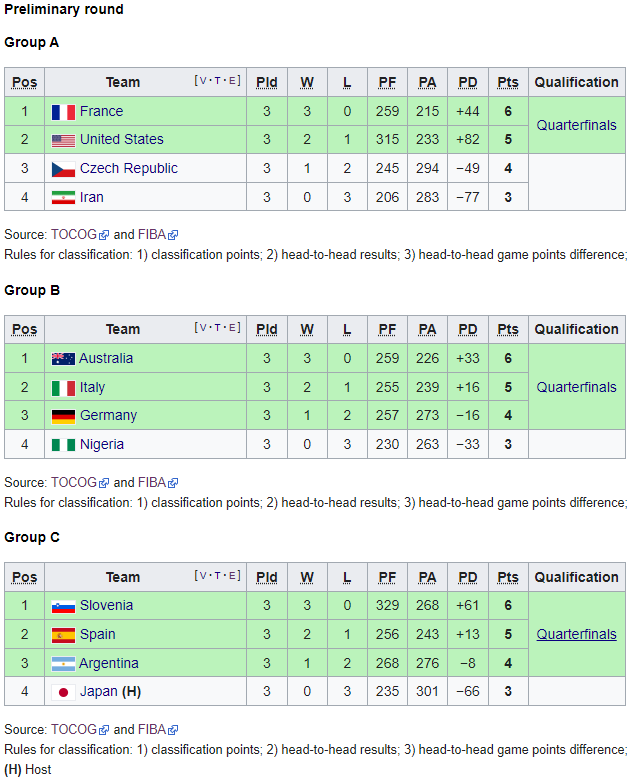Click the Slovenia flag icon

pos(63,606)
